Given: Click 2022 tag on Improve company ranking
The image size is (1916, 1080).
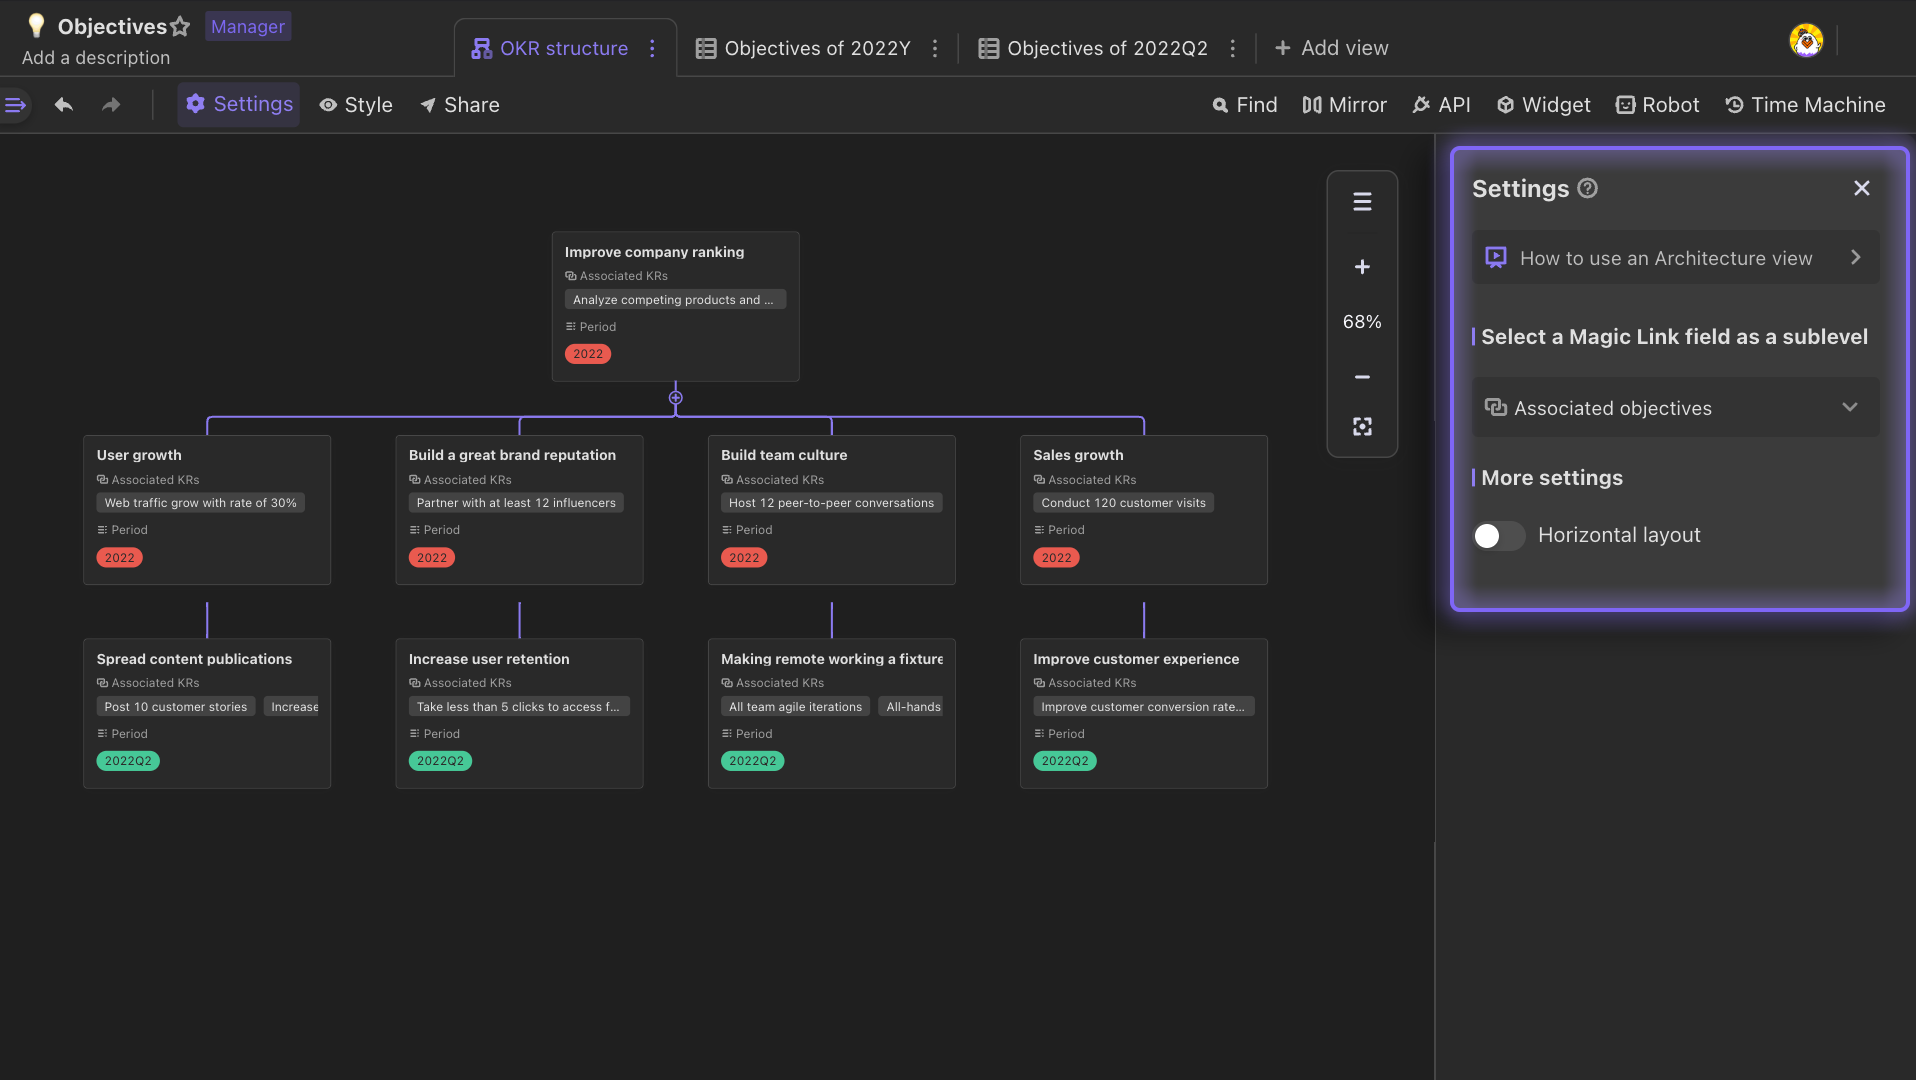Looking at the screenshot, I should point(588,354).
